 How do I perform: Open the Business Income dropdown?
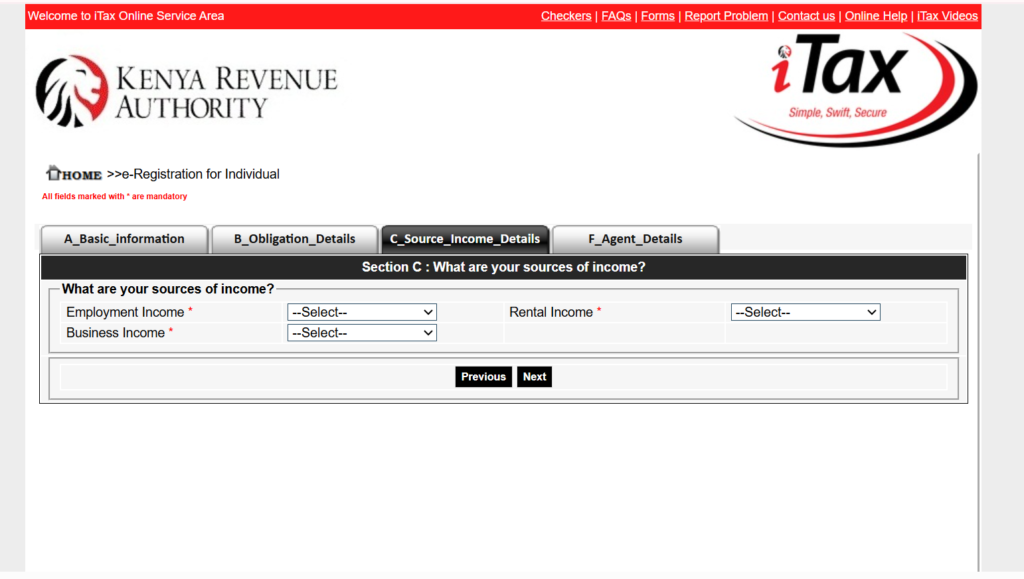[361, 332]
